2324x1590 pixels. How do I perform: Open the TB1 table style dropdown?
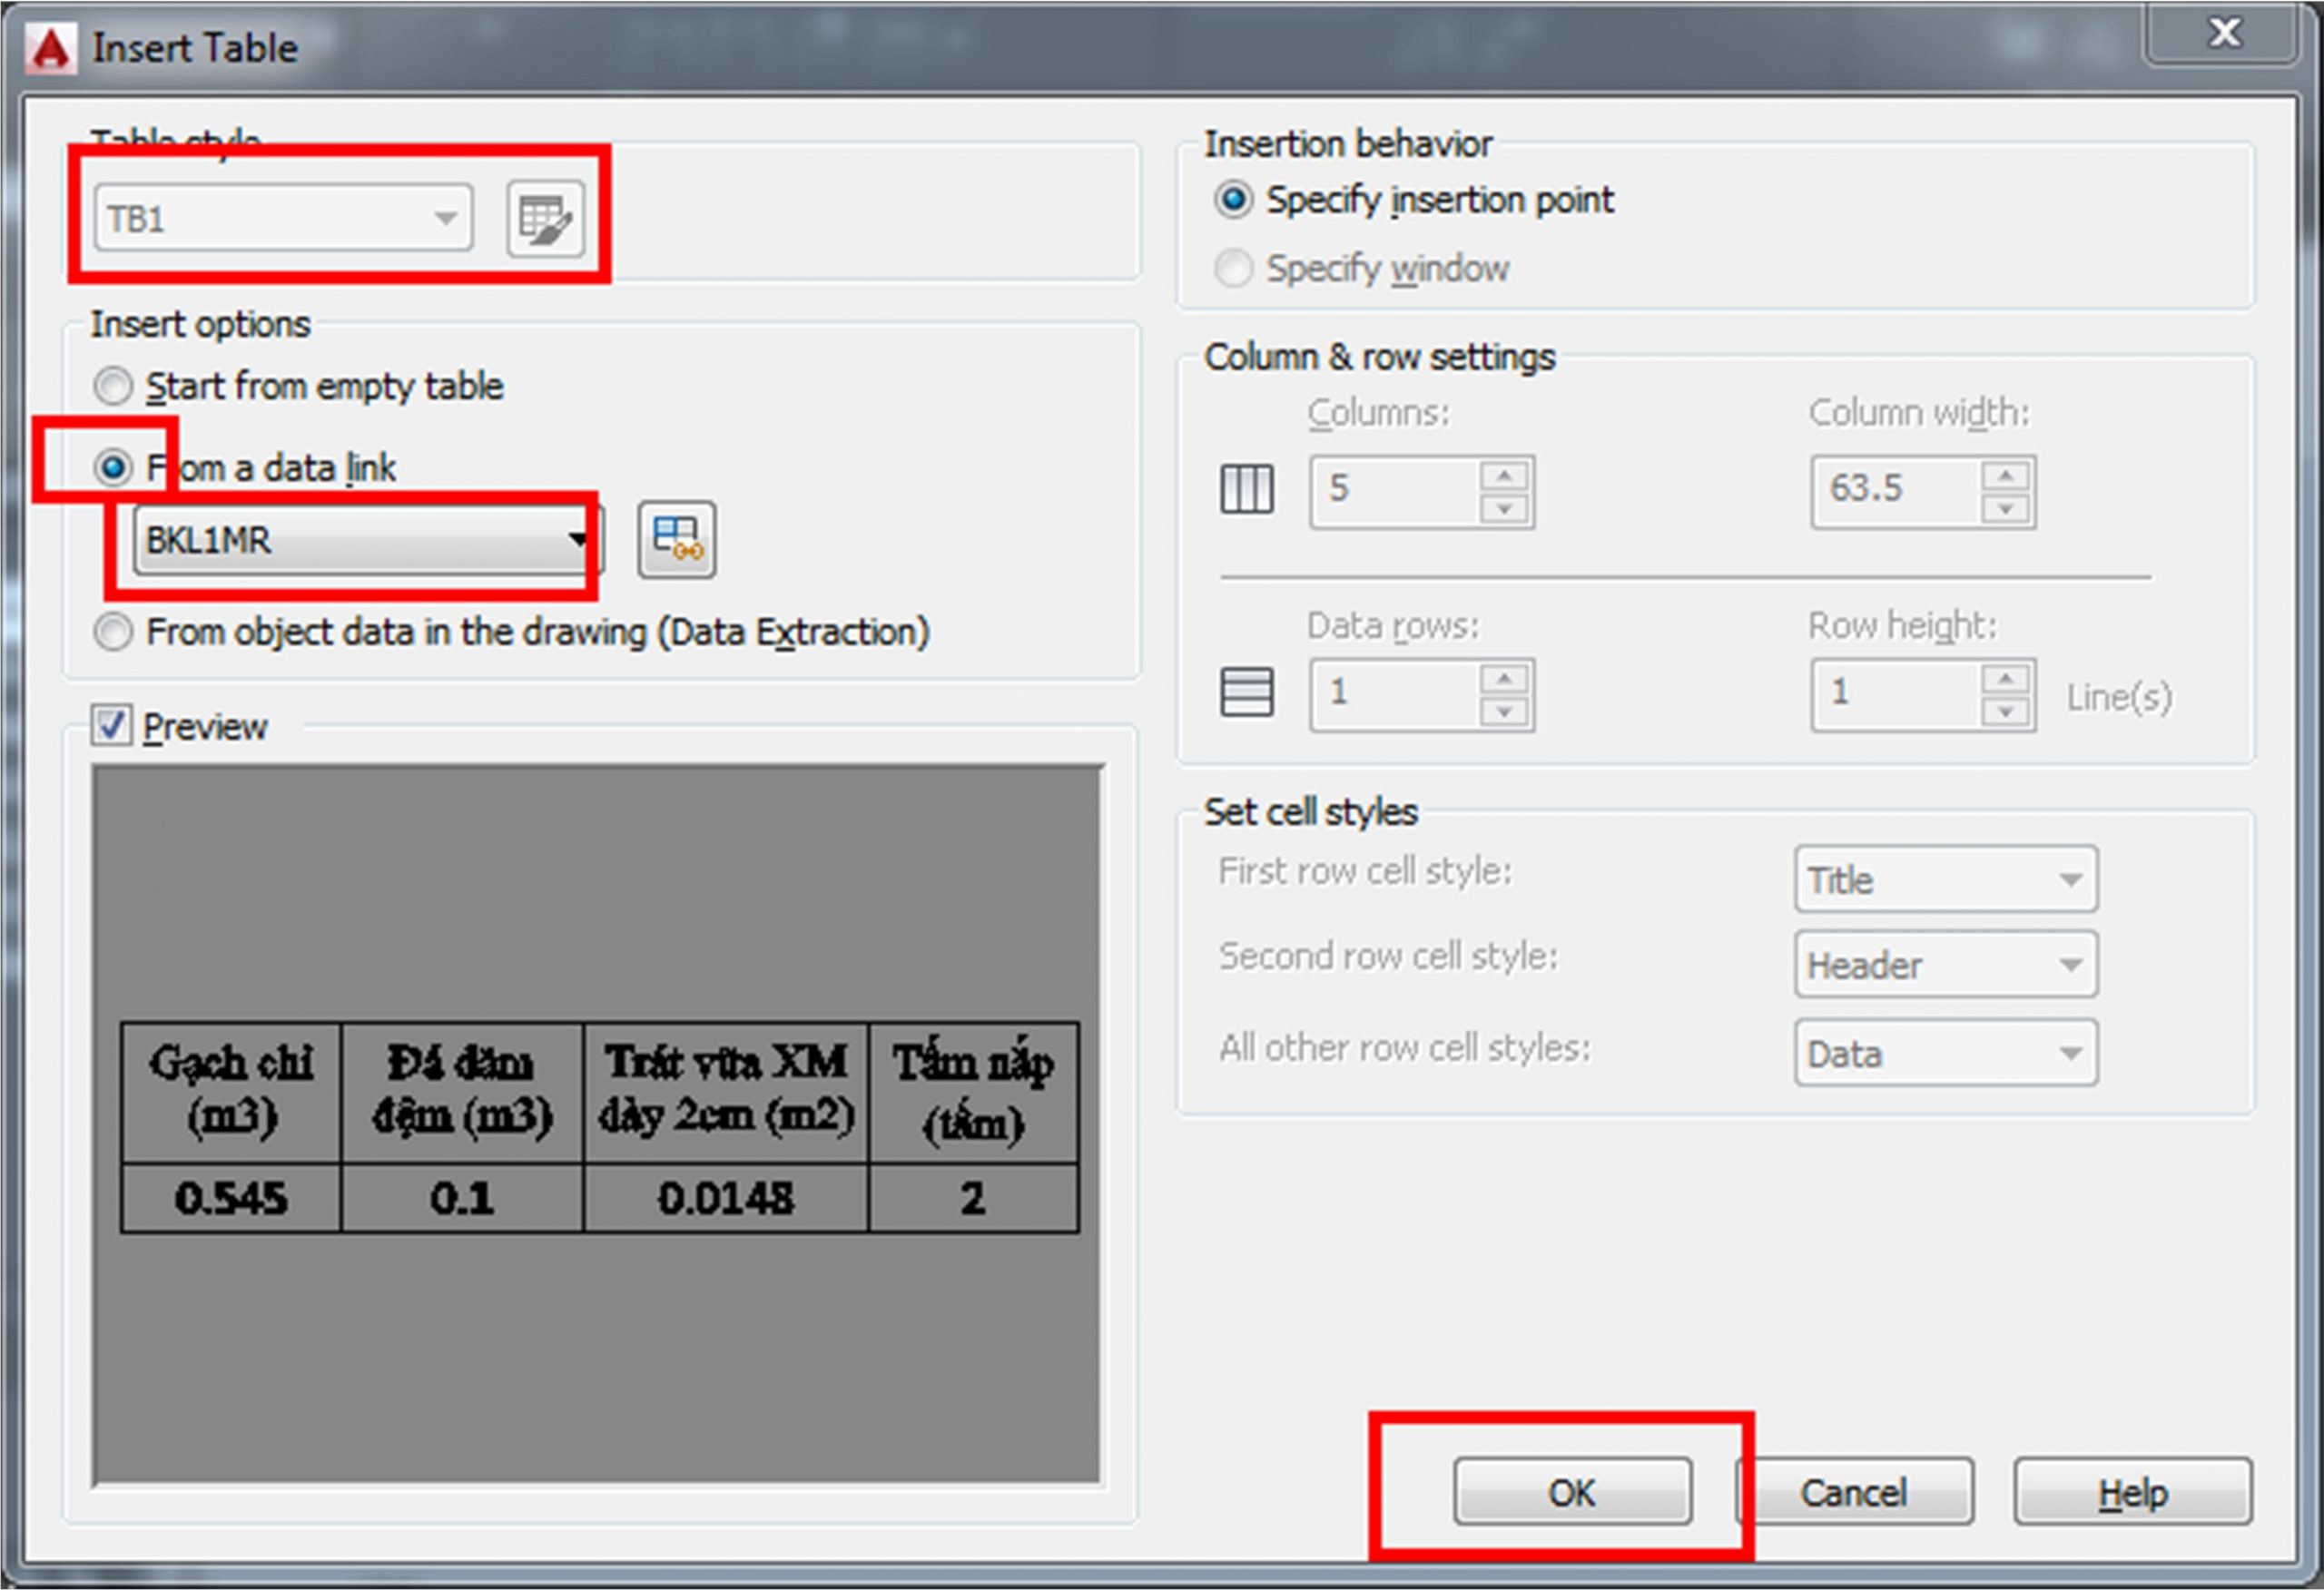[284, 218]
